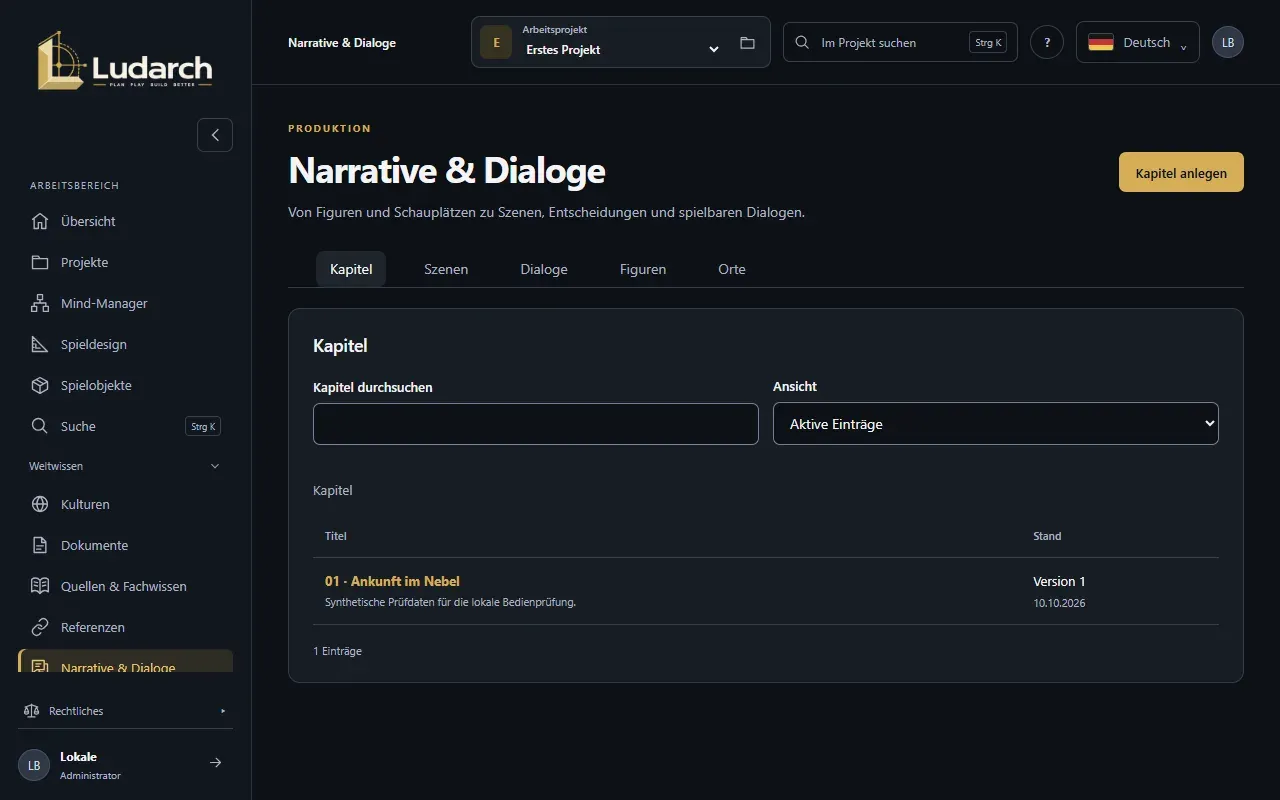Image resolution: width=1280 pixels, height=800 pixels.
Task: Click the Strg K badge beside Suche
Action: [203, 426]
